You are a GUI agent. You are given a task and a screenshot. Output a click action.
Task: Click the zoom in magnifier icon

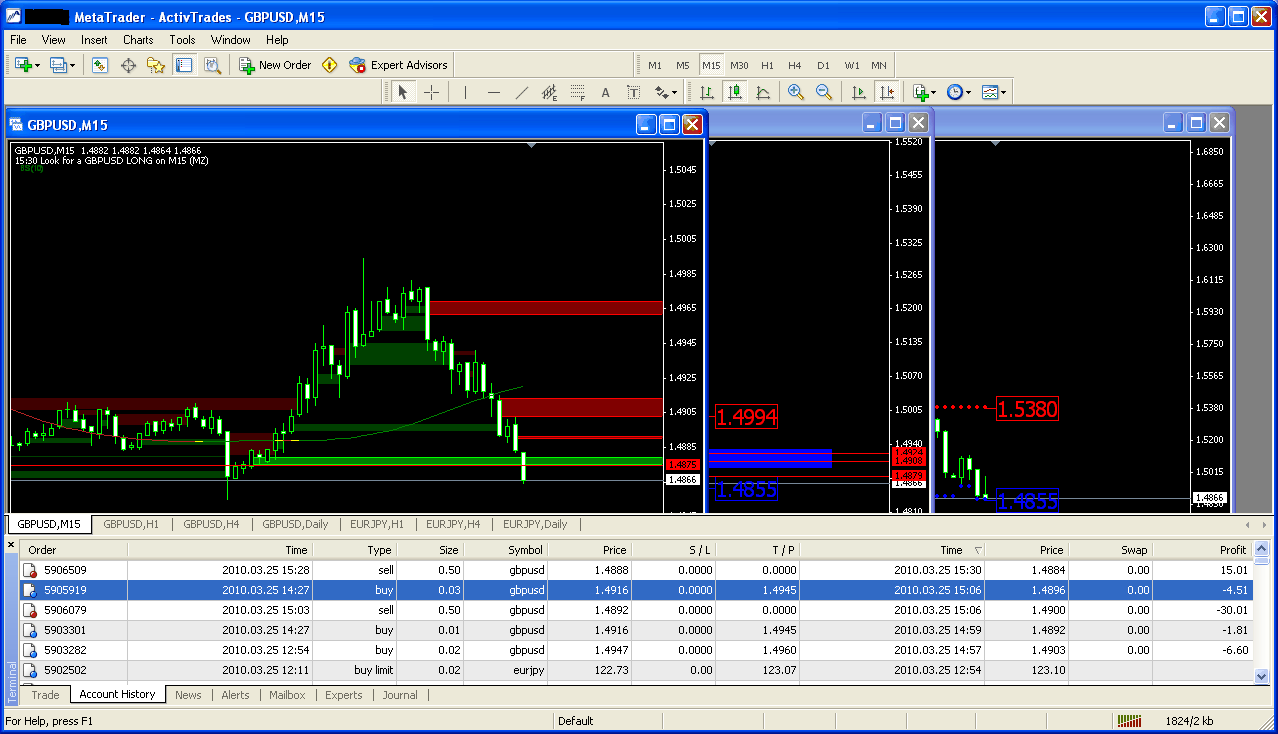pos(796,93)
